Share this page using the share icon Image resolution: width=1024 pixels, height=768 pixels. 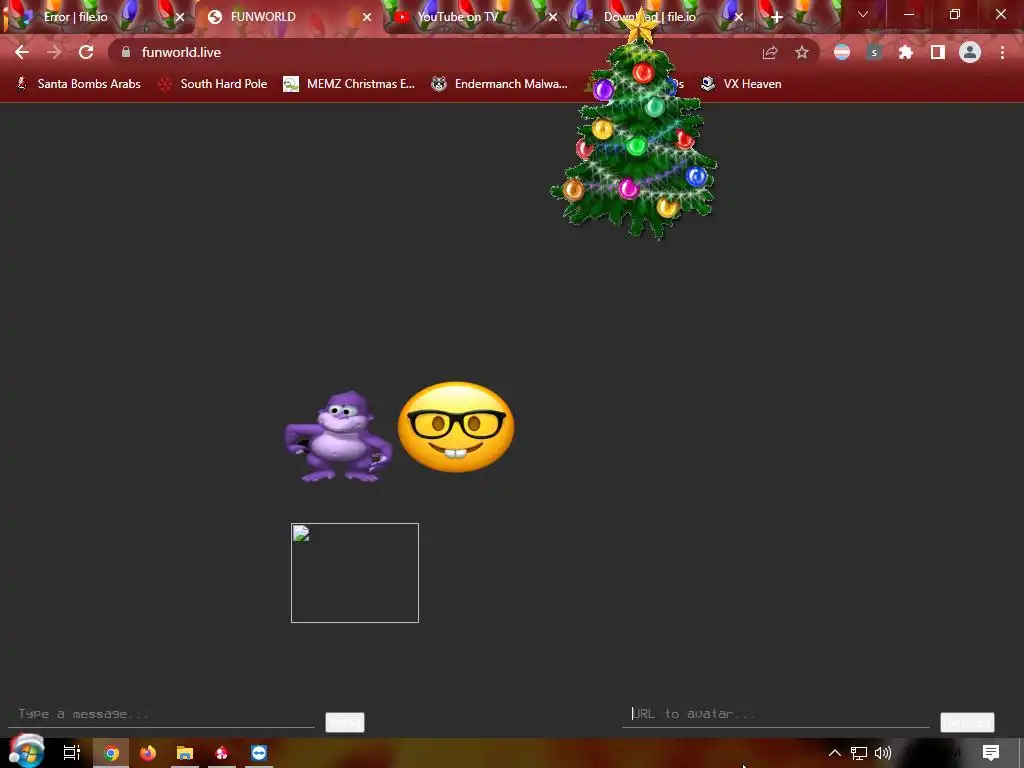pyautogui.click(x=770, y=52)
